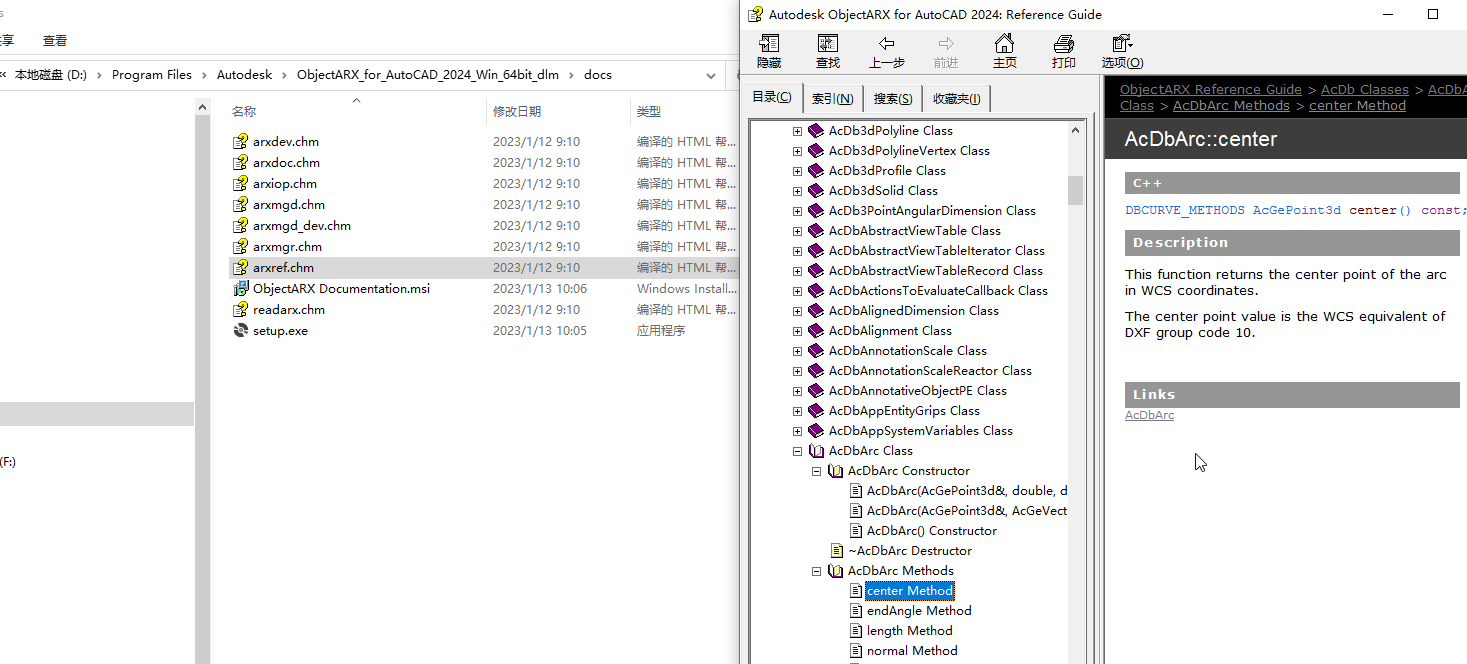Click Explorer navigation pane scroll up arrow
This screenshot has width=1467, height=664.
coord(203,108)
